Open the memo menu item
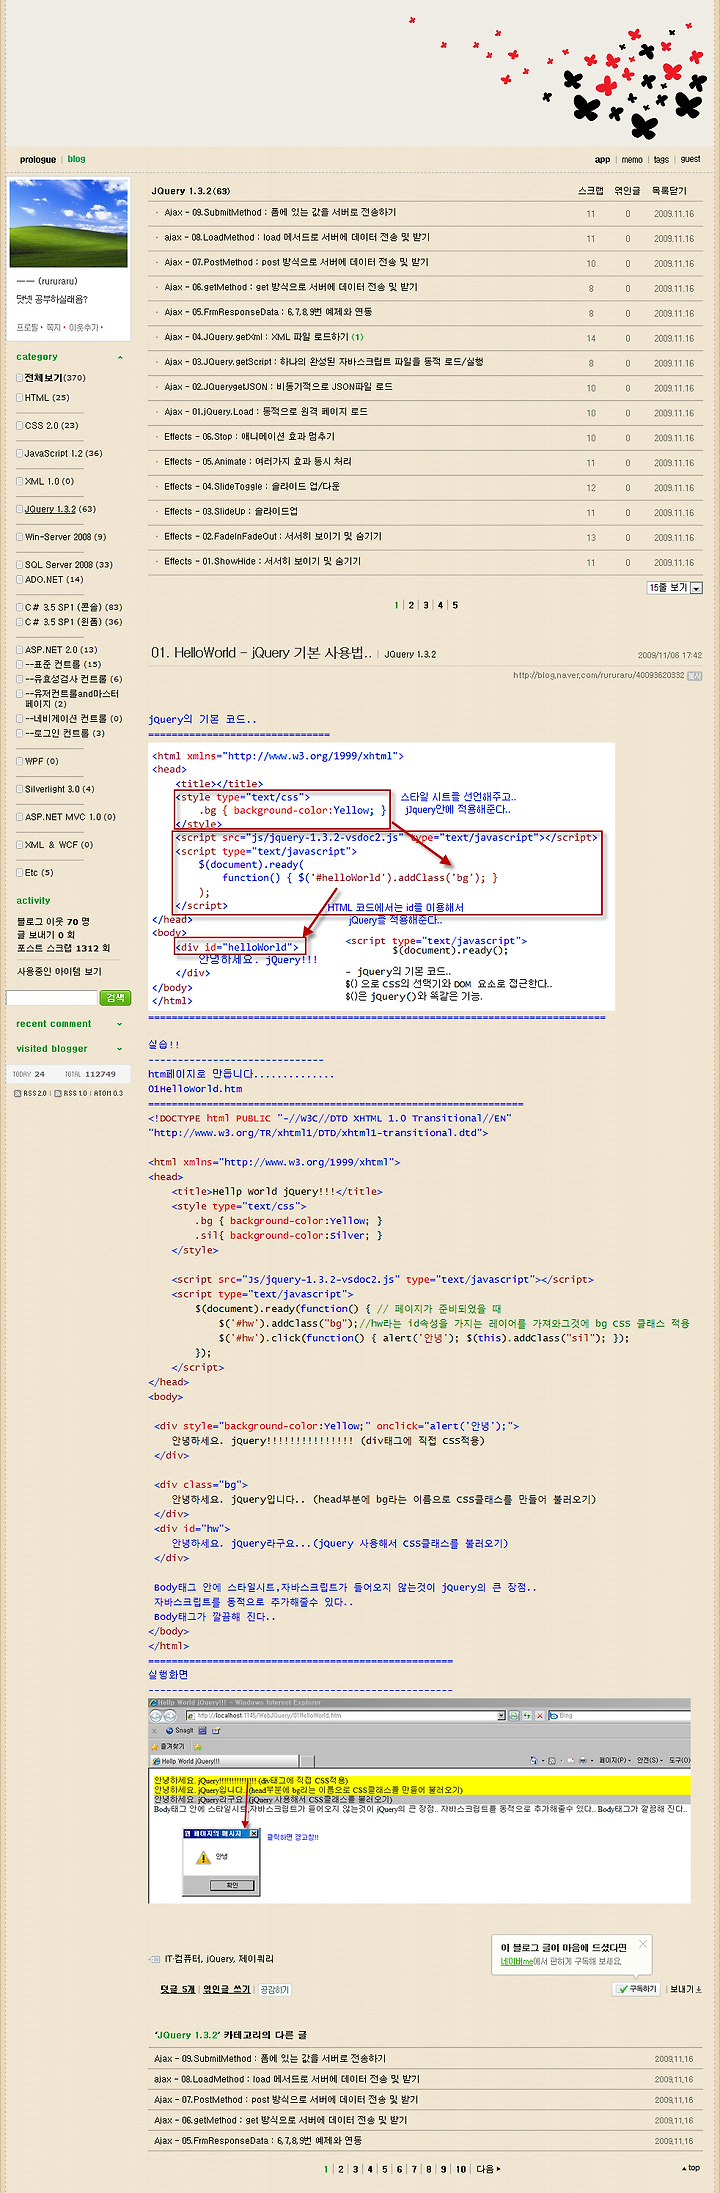Image resolution: width=720 pixels, height=2193 pixels. point(632,160)
